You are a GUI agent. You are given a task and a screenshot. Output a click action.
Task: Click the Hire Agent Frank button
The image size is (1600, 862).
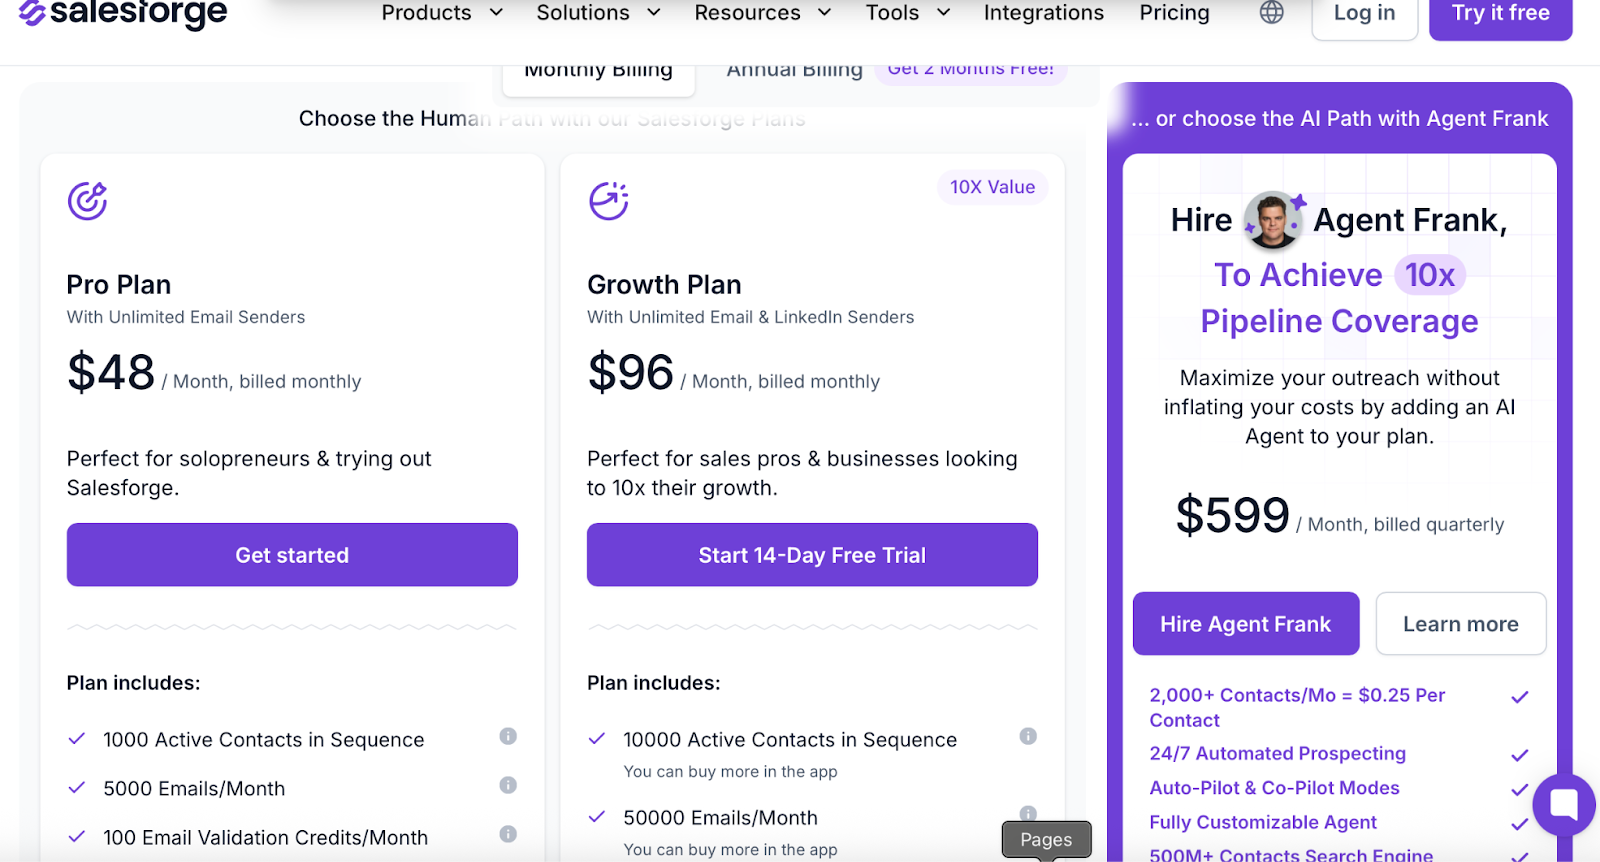(x=1245, y=623)
